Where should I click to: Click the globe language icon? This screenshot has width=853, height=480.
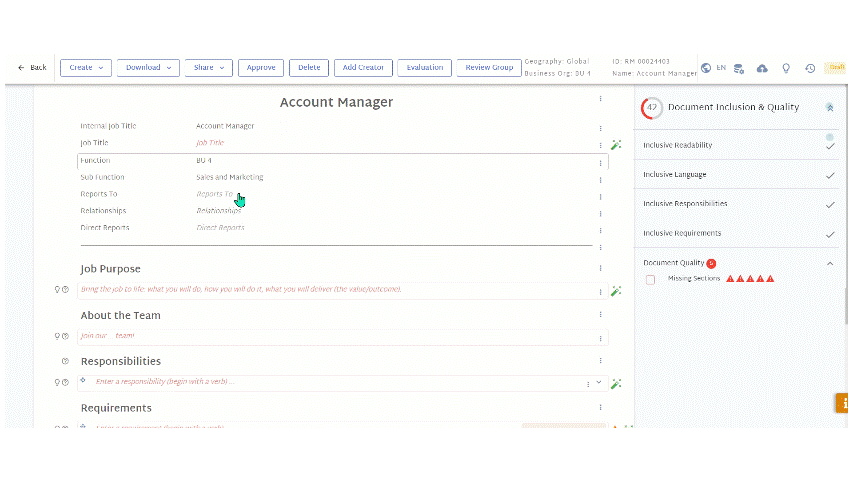[x=706, y=68]
